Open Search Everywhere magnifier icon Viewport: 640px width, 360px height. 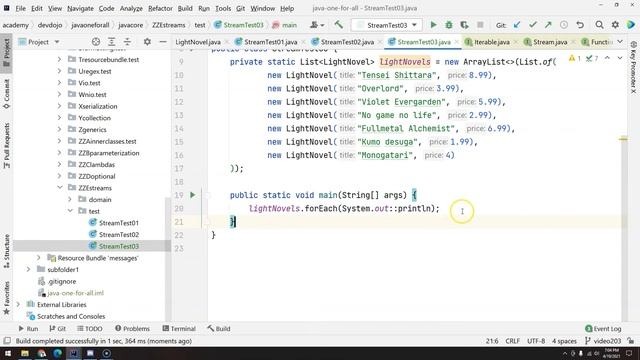(599, 25)
